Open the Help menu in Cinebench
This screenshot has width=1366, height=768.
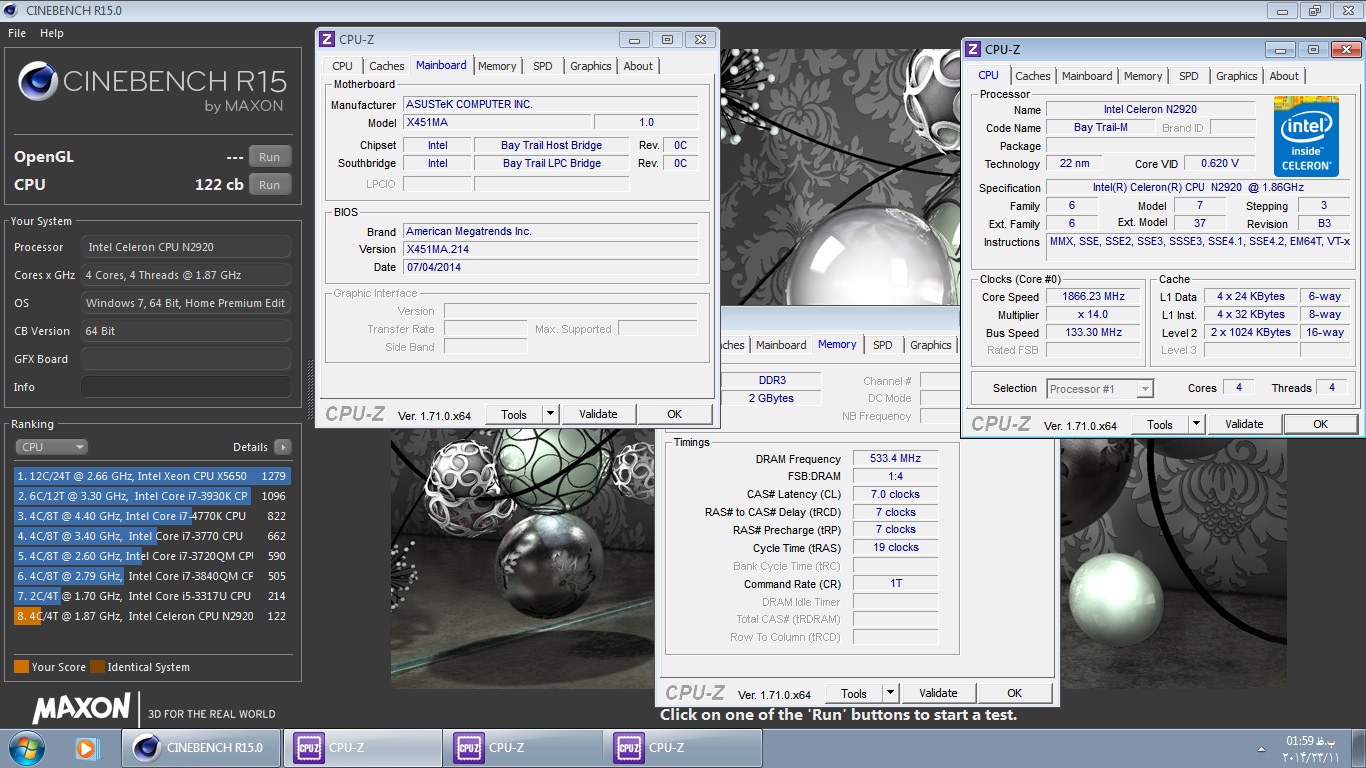point(52,33)
